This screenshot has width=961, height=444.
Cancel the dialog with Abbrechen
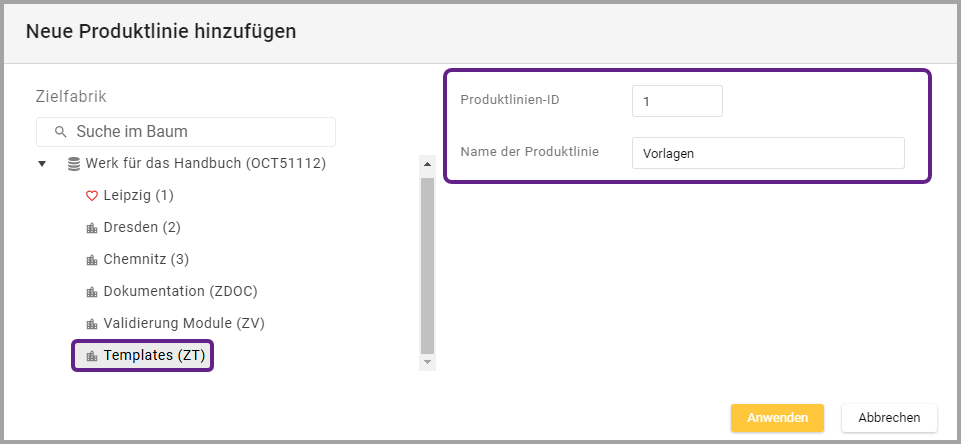pos(888,417)
